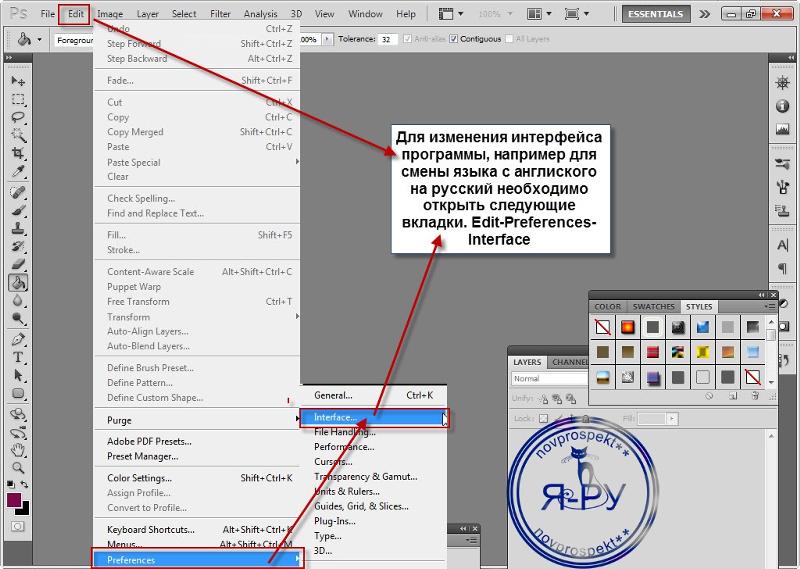
Task: Swap foreground and background colors
Action: (x=24, y=484)
